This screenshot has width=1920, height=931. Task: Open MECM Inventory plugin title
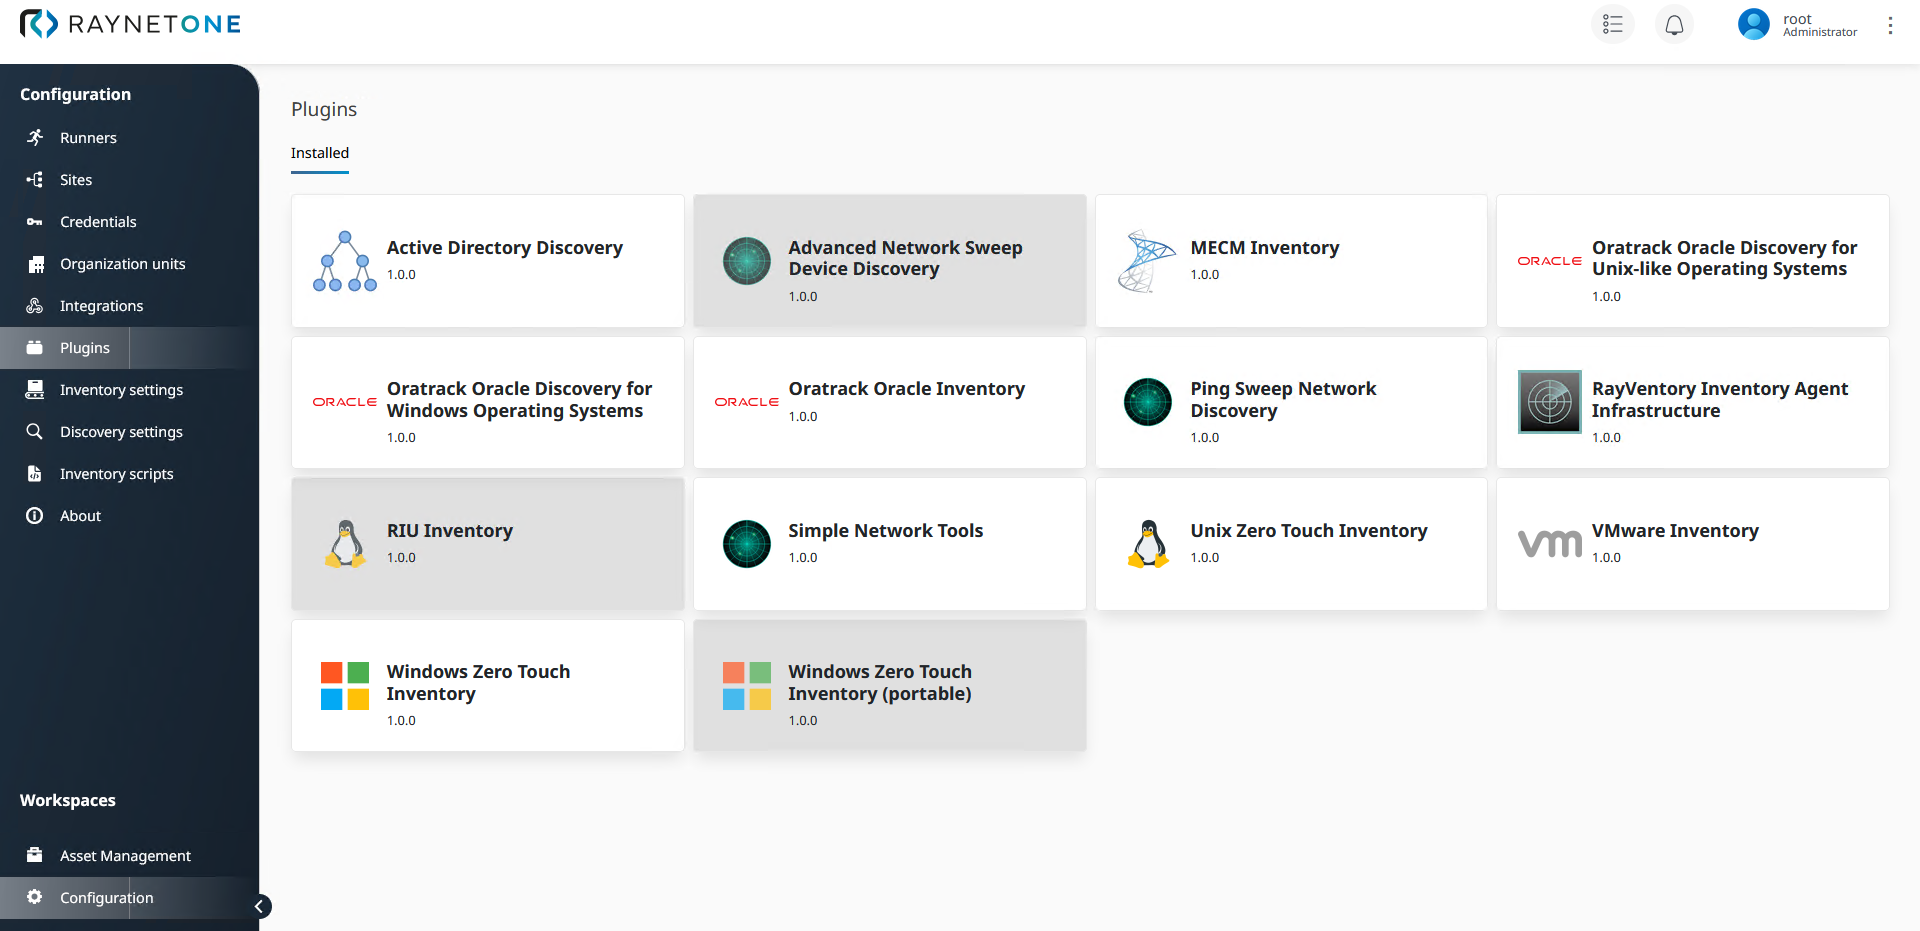click(1264, 247)
